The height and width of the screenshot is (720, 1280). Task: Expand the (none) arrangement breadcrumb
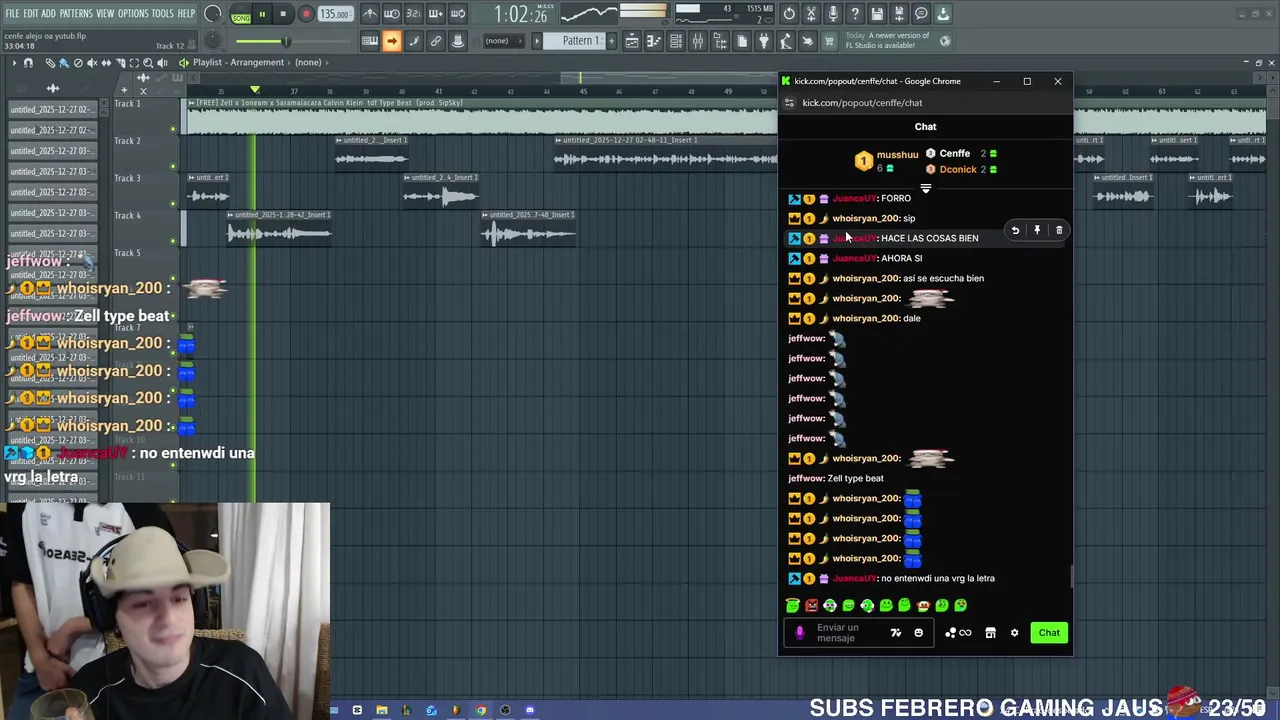click(308, 62)
